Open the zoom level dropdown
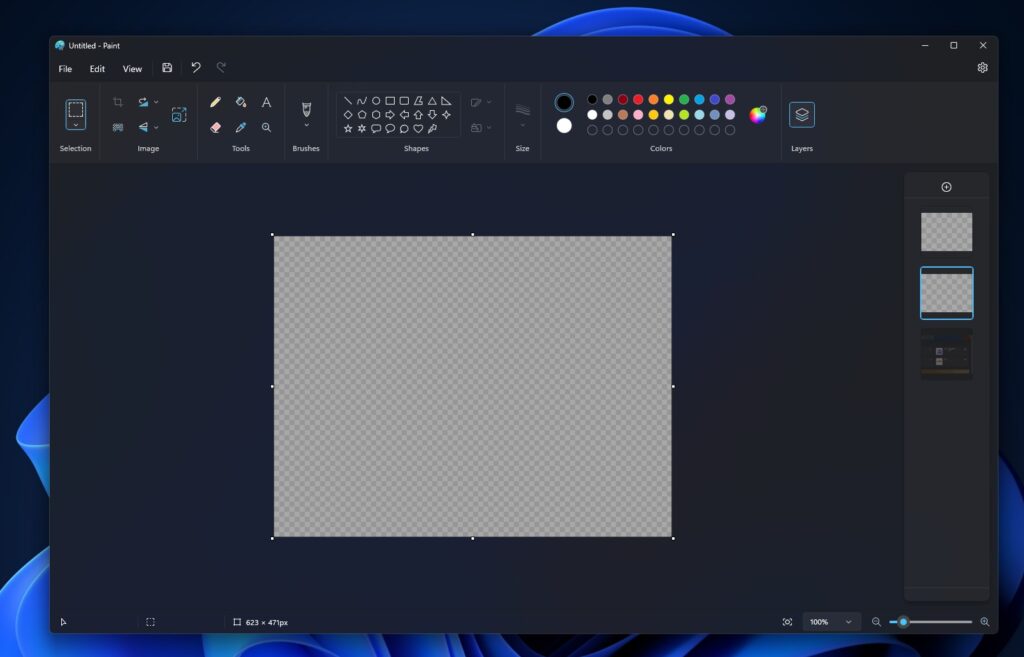 click(x=830, y=621)
